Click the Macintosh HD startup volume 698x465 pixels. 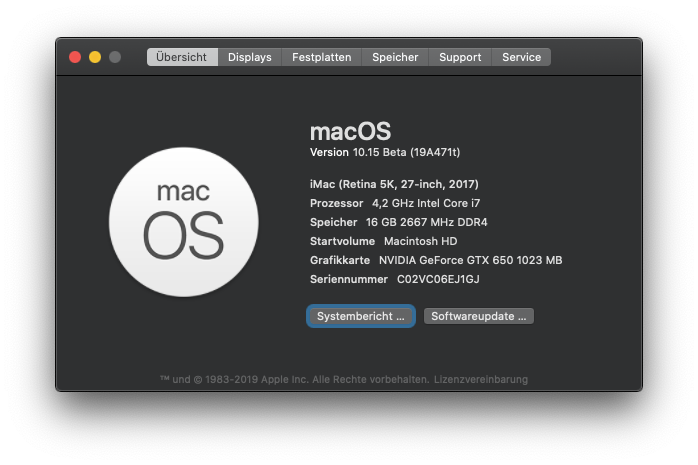tap(420, 241)
